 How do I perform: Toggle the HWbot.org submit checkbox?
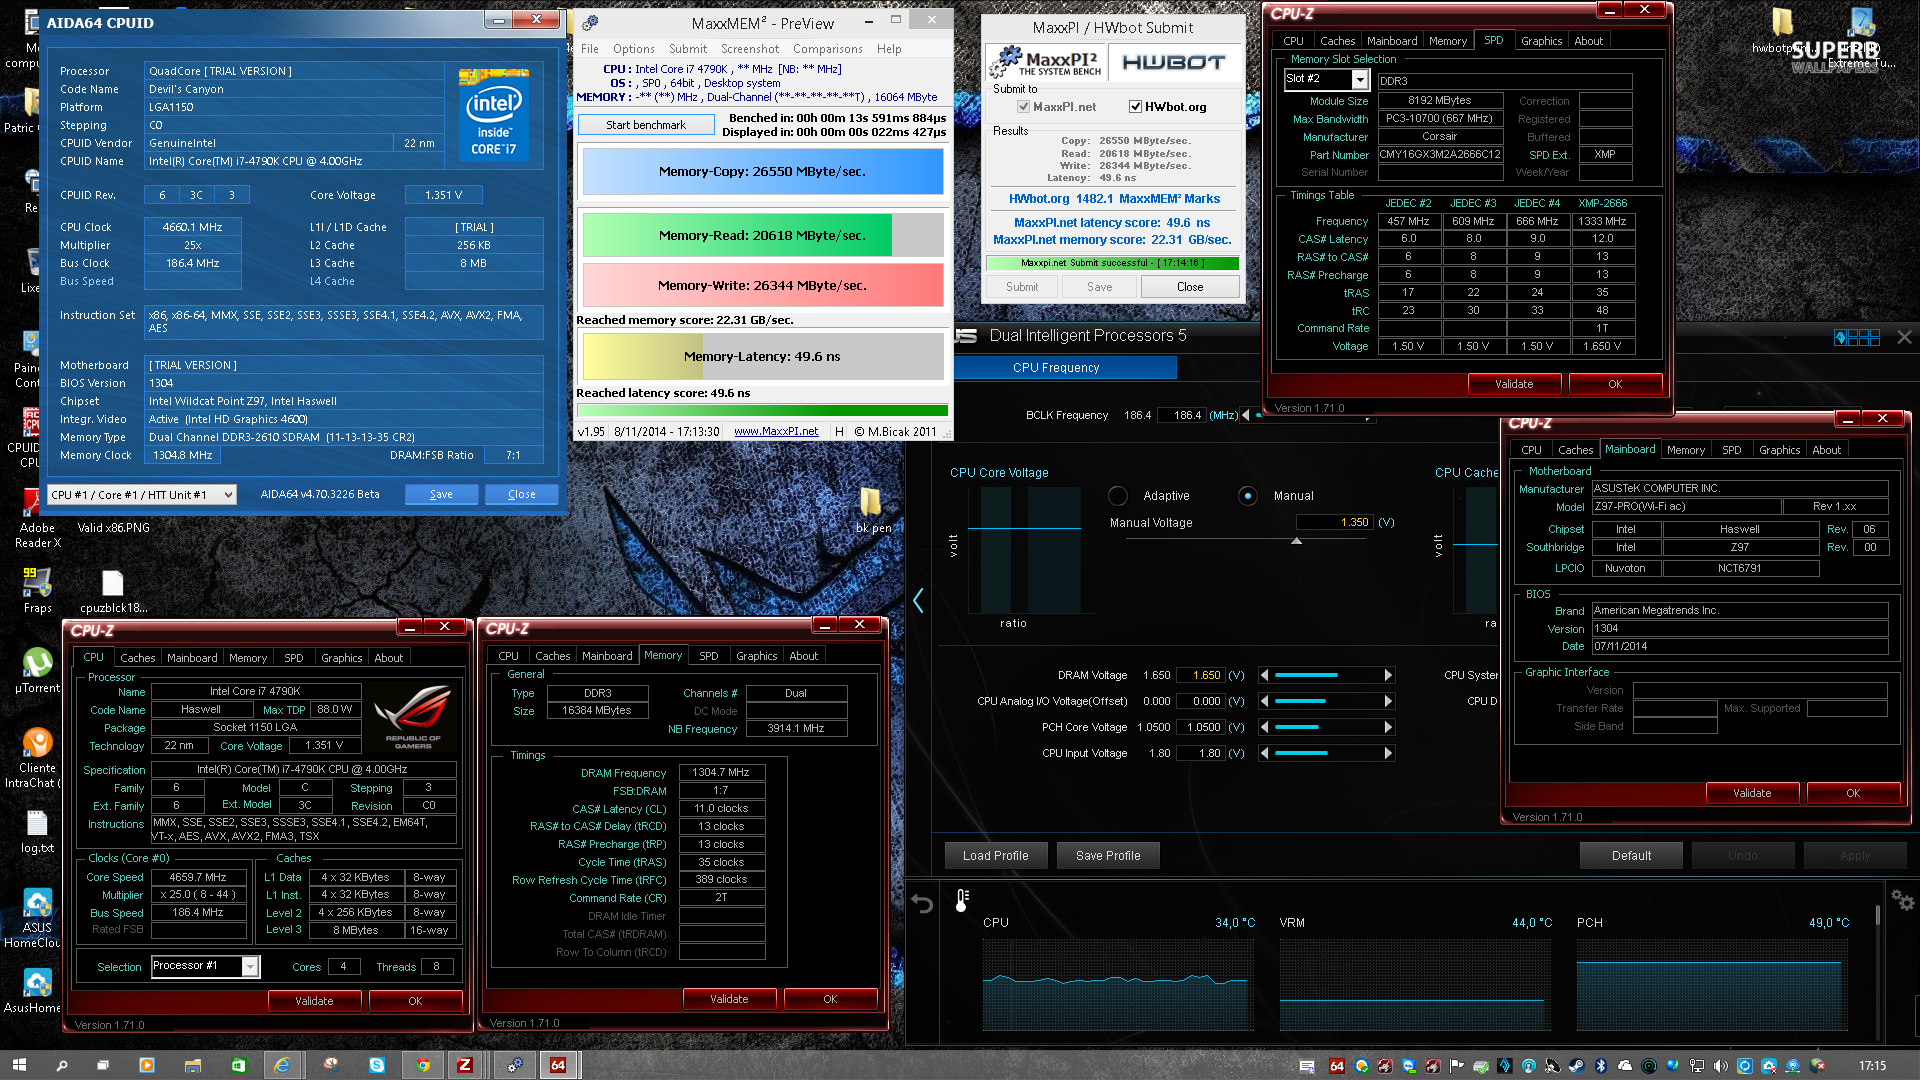tap(1136, 107)
